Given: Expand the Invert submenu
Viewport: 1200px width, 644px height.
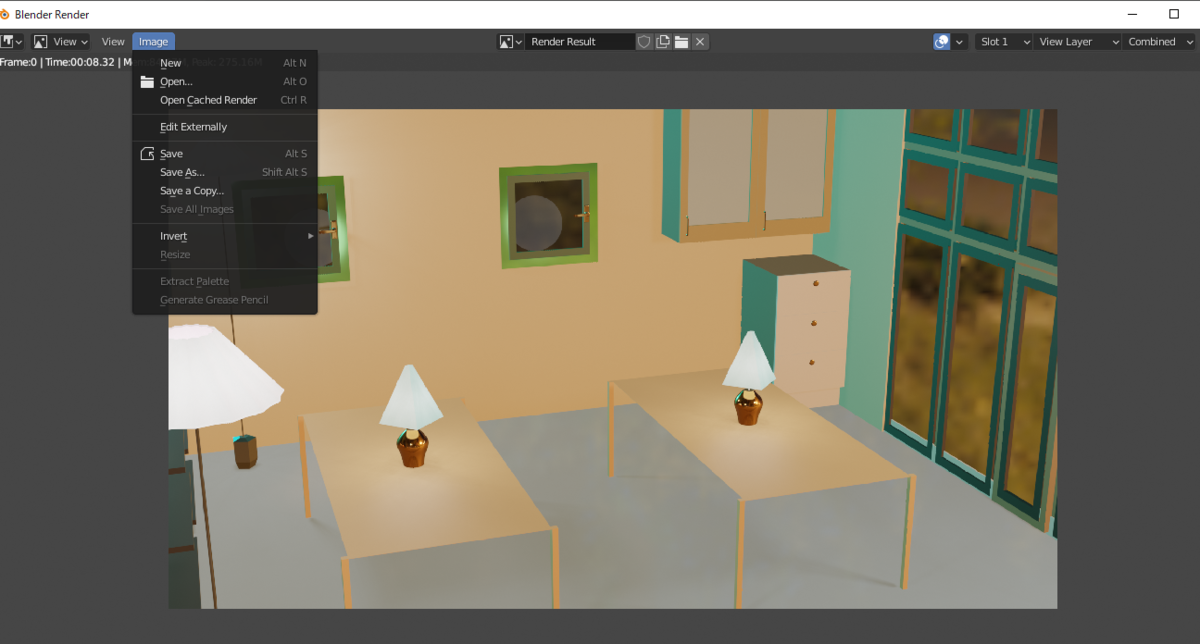Looking at the screenshot, I should pos(224,236).
